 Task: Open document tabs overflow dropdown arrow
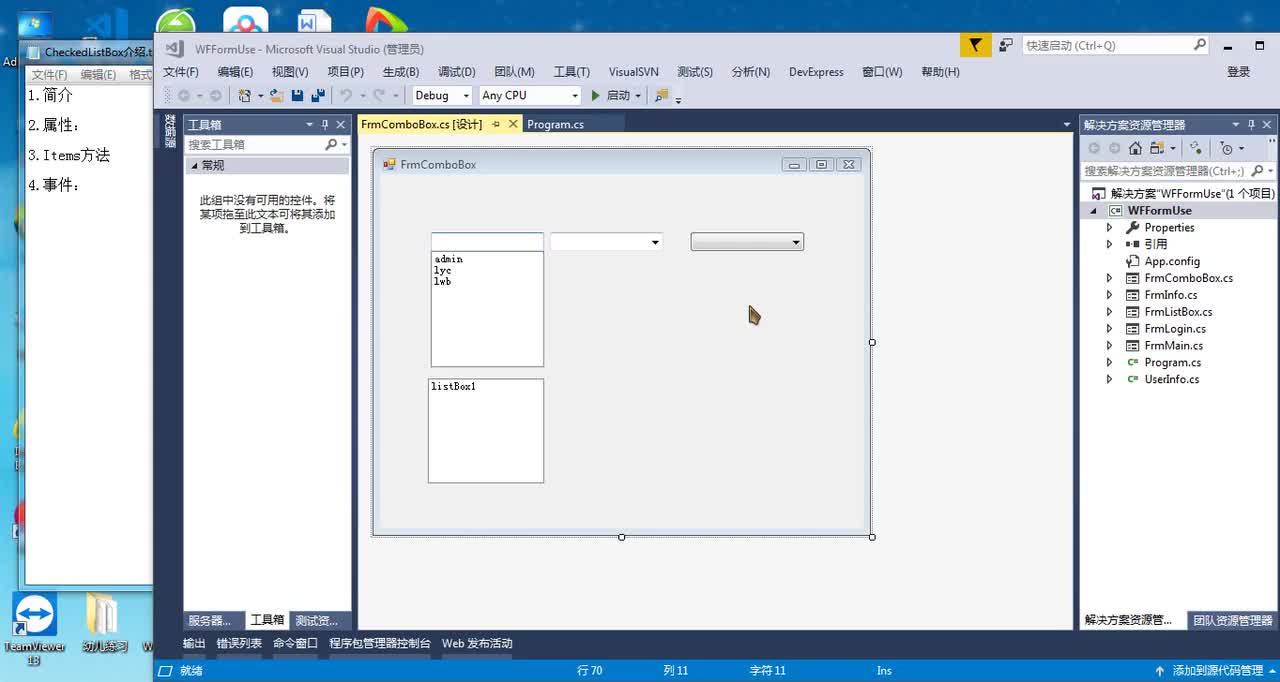[1066, 125]
